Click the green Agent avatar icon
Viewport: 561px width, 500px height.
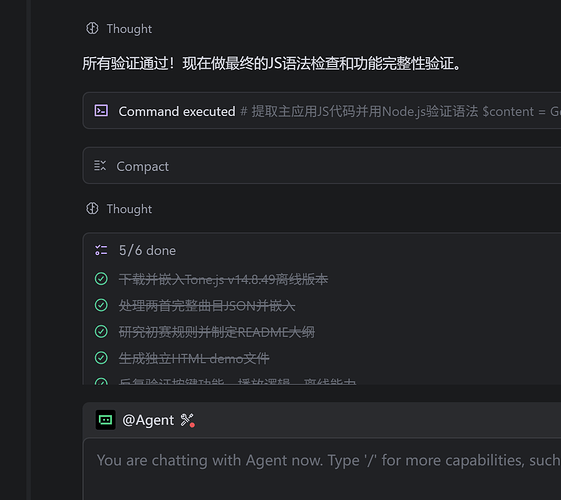106,420
